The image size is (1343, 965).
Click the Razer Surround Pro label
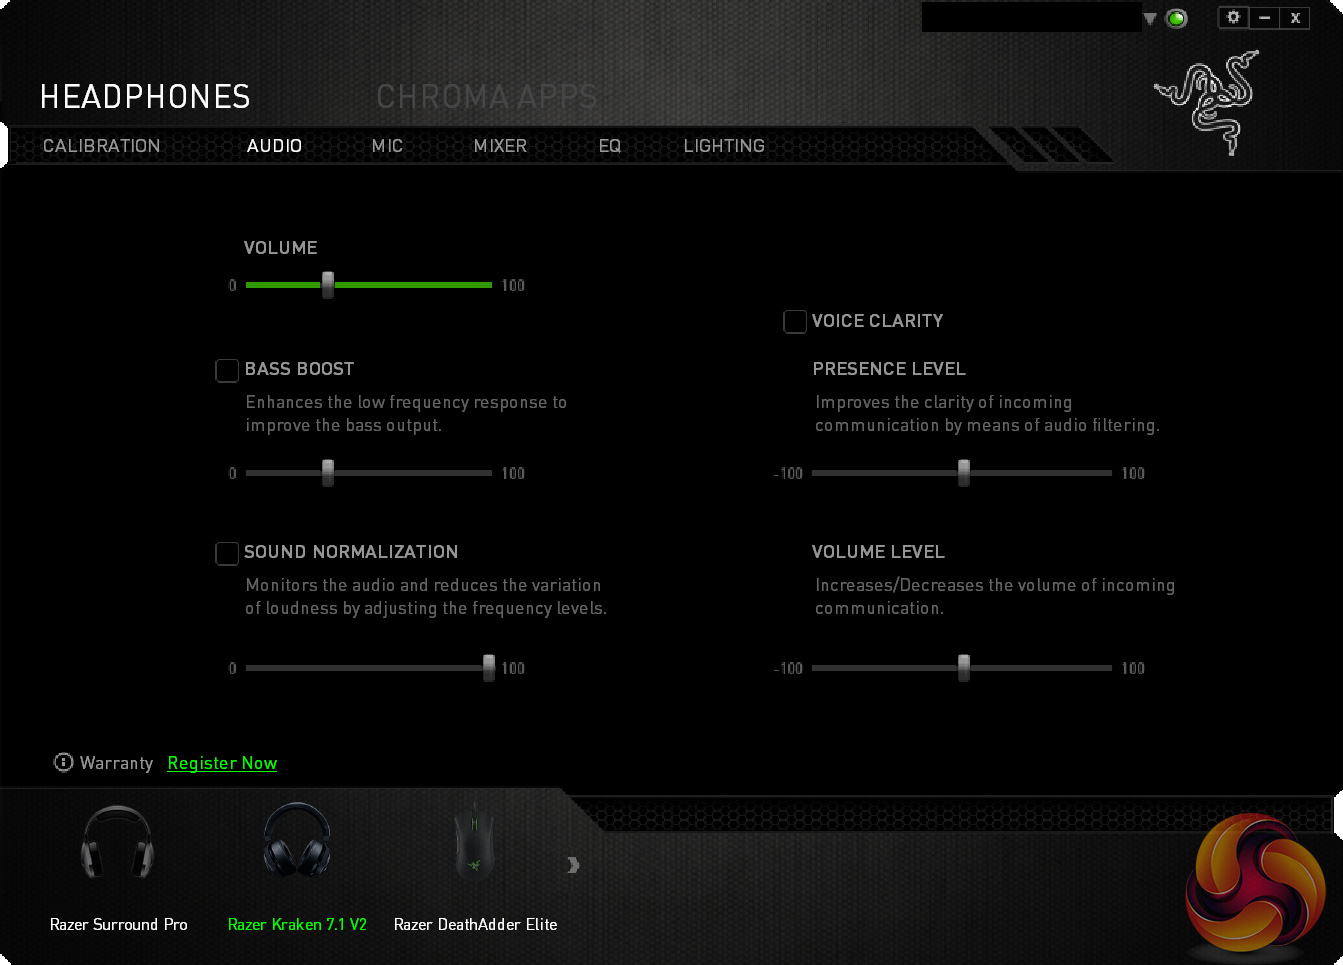point(119,924)
